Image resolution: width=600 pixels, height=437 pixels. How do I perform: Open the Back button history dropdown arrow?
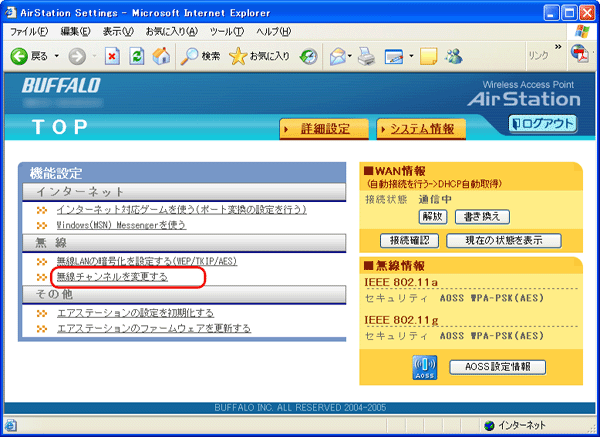(57, 56)
